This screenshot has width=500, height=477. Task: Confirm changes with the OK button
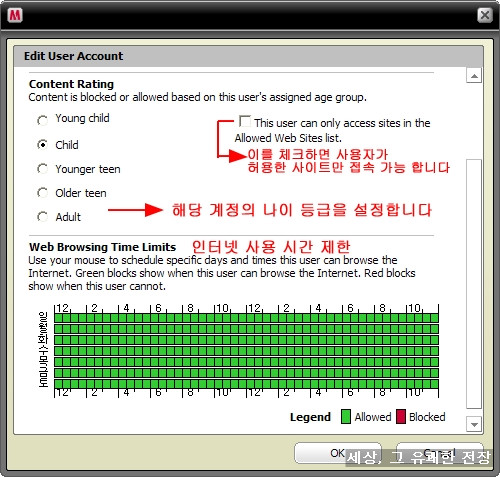point(338,453)
